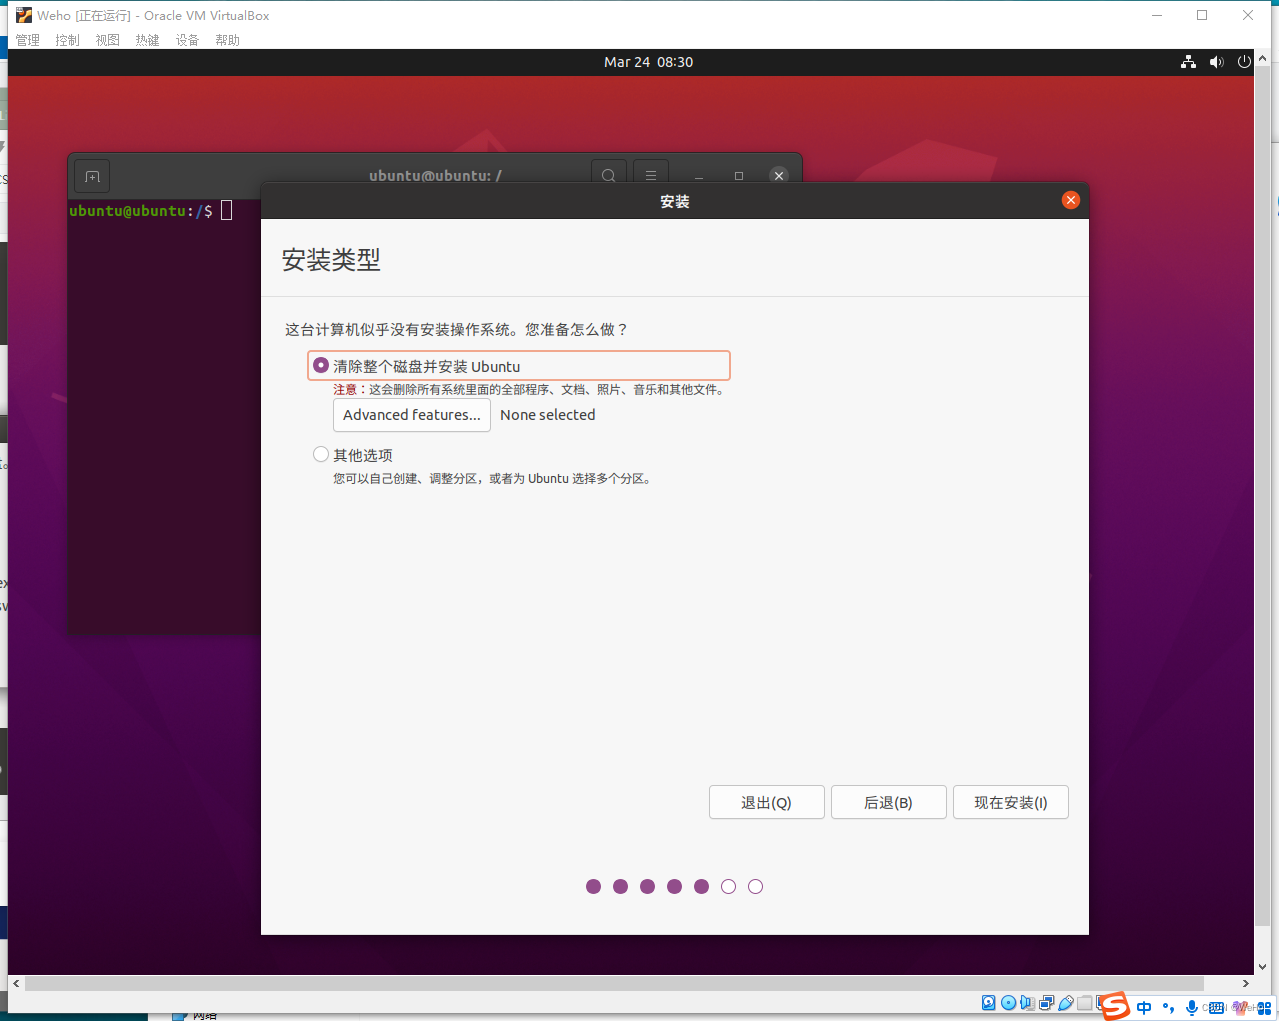Open the 控制 menu in VirtualBox
Viewport: 1279px width, 1021px height.
[68, 40]
